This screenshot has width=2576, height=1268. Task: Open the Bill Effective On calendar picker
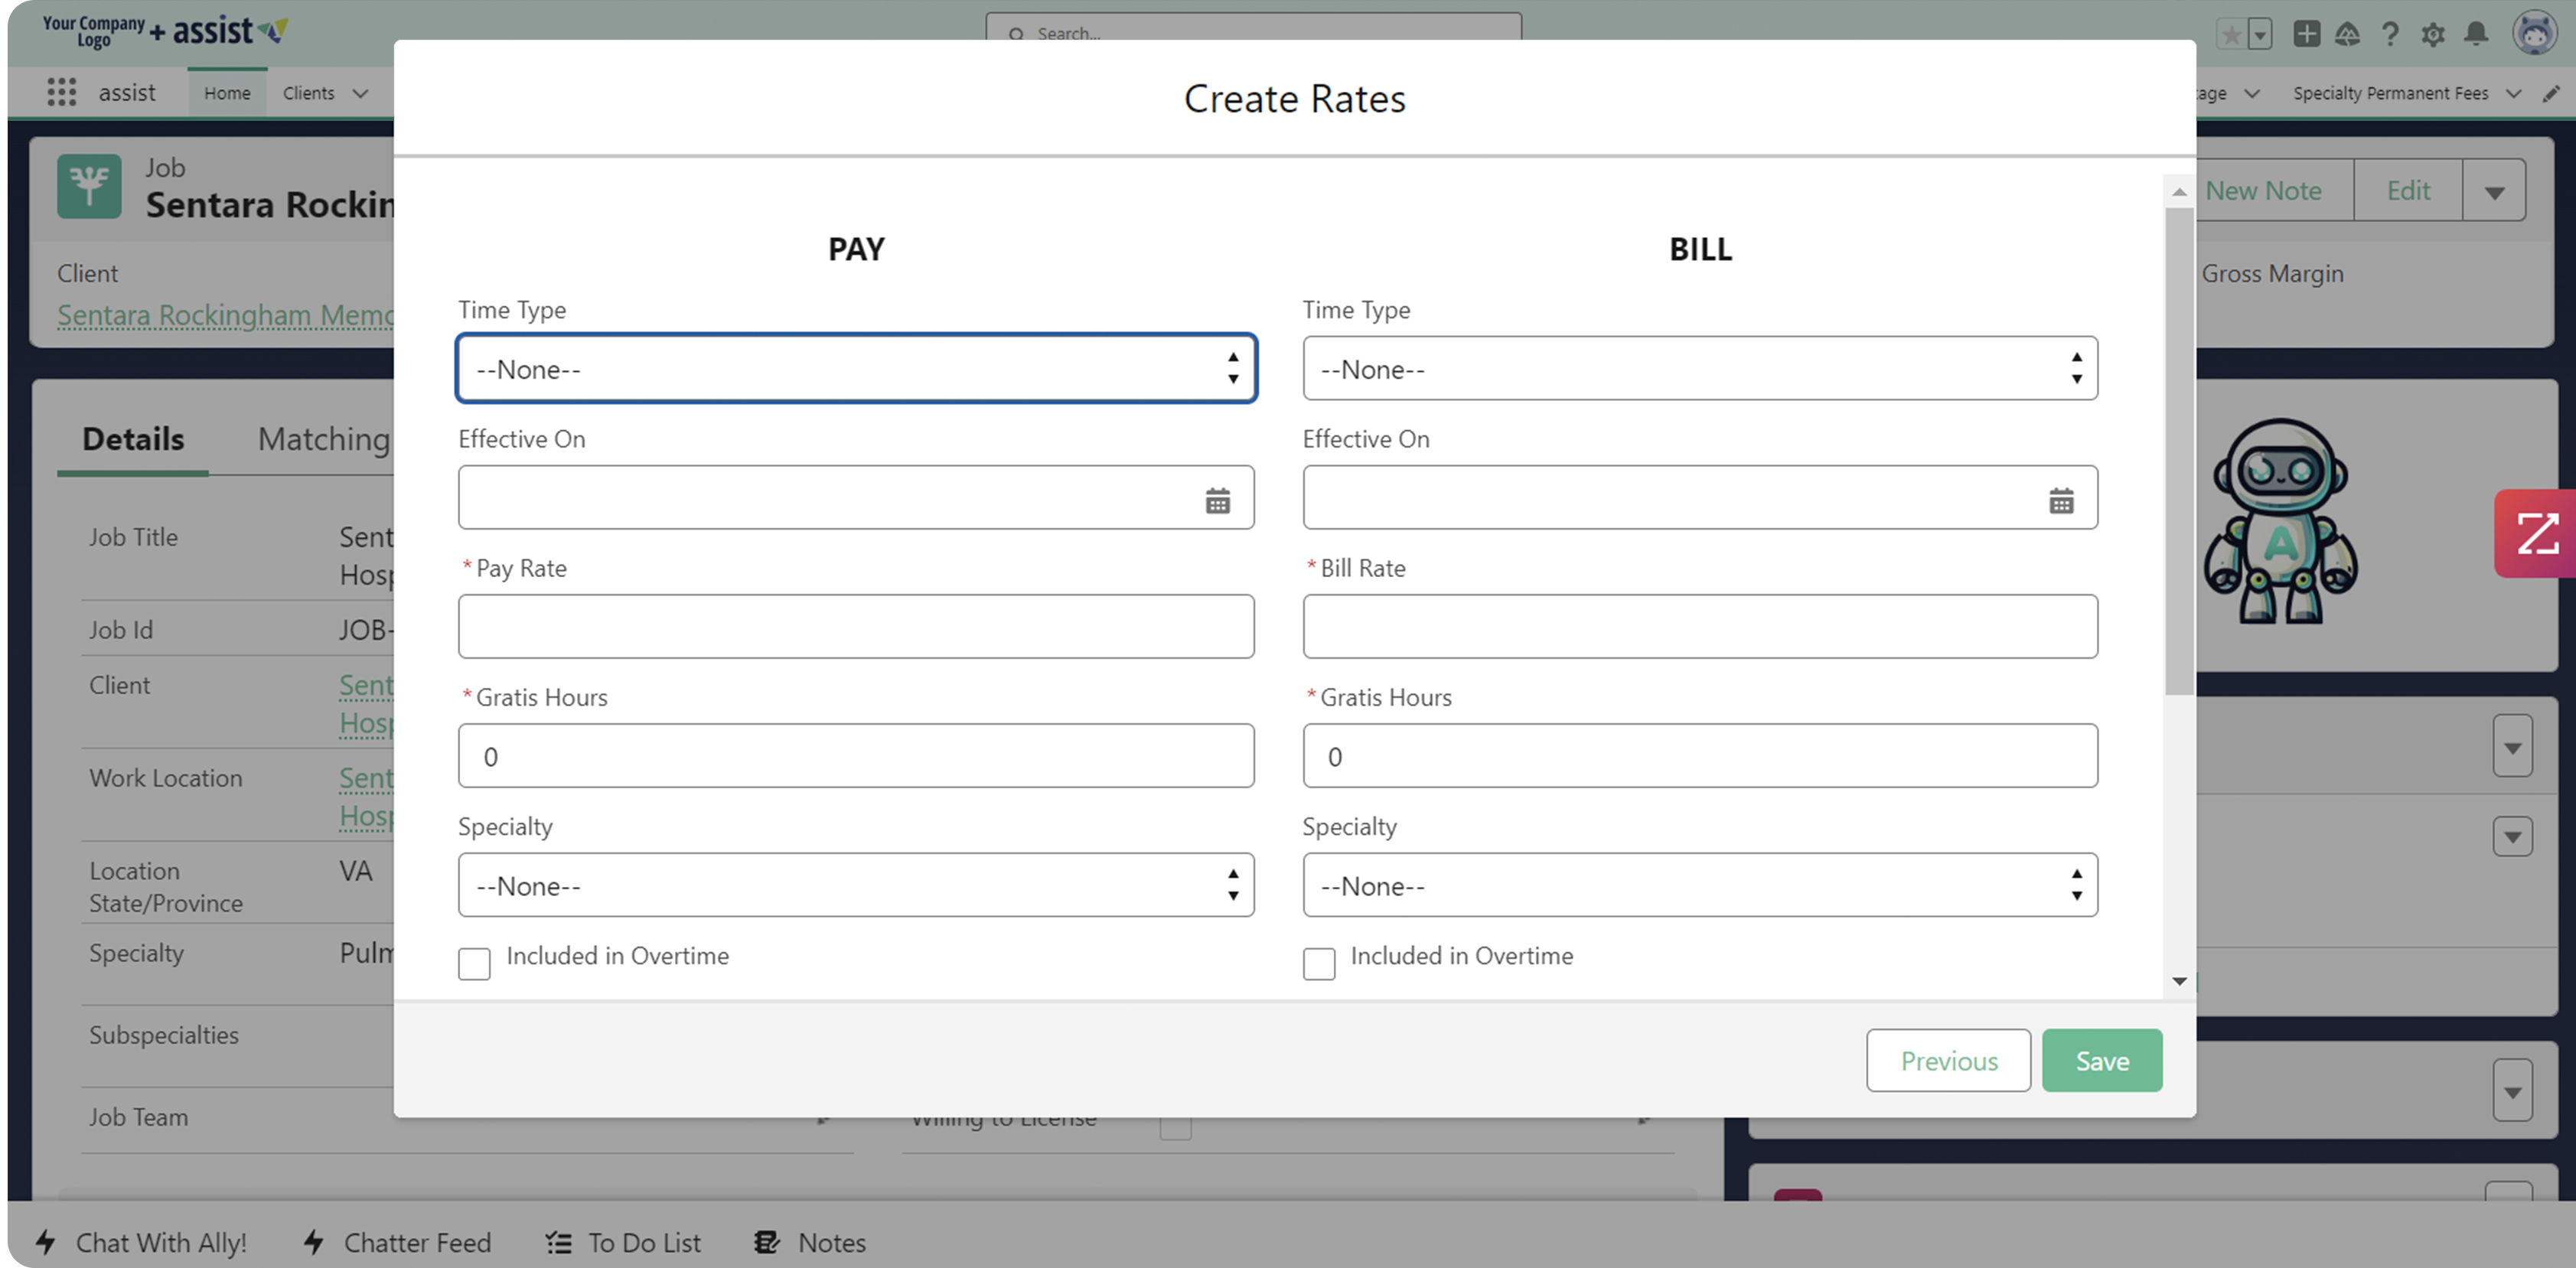(x=2061, y=500)
